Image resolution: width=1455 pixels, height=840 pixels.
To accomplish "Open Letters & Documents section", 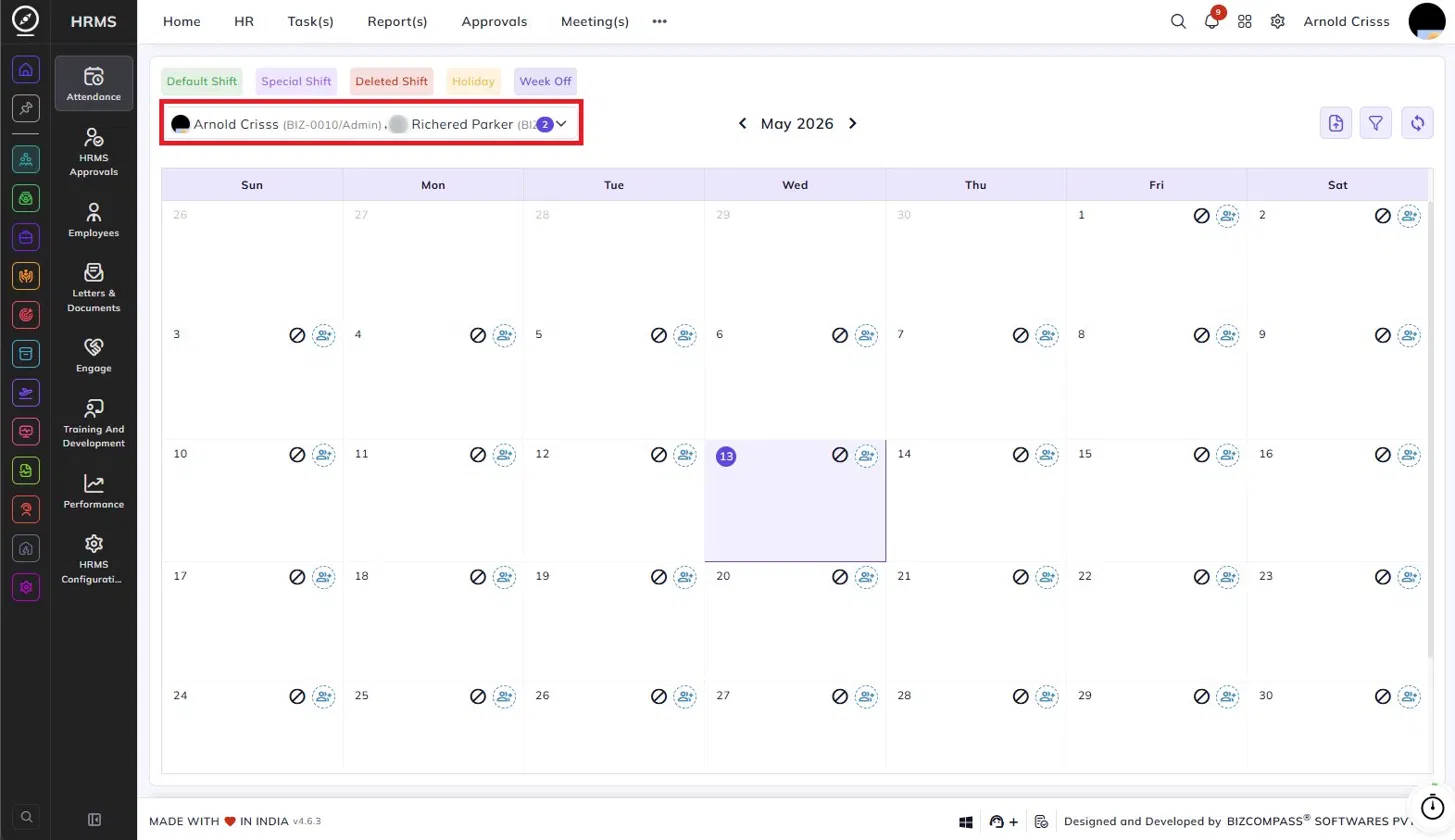I will (x=94, y=288).
